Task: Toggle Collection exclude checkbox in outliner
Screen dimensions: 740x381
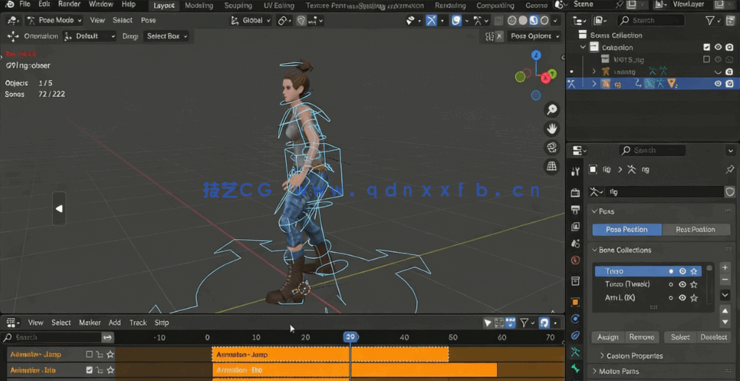Action: (x=706, y=47)
